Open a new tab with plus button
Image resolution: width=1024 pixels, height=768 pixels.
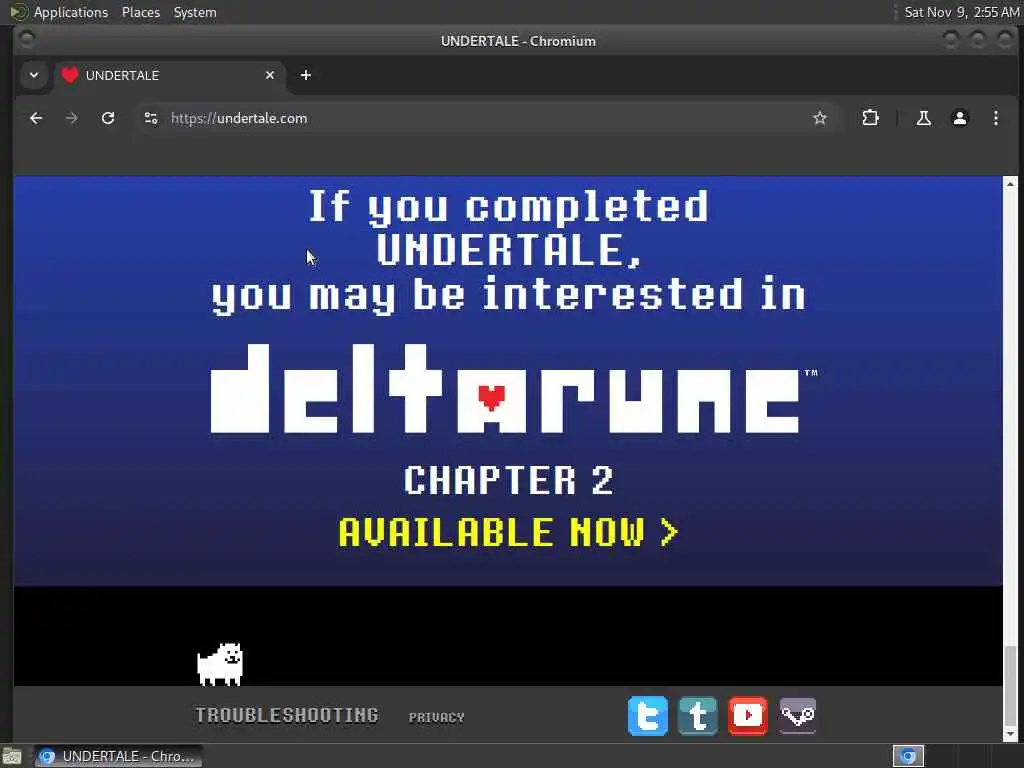(306, 75)
